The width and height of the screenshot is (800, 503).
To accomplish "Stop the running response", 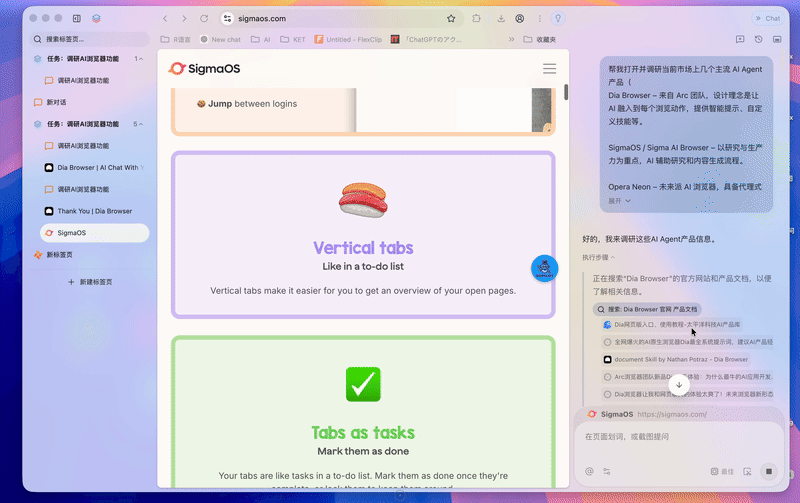I will pos(769,471).
